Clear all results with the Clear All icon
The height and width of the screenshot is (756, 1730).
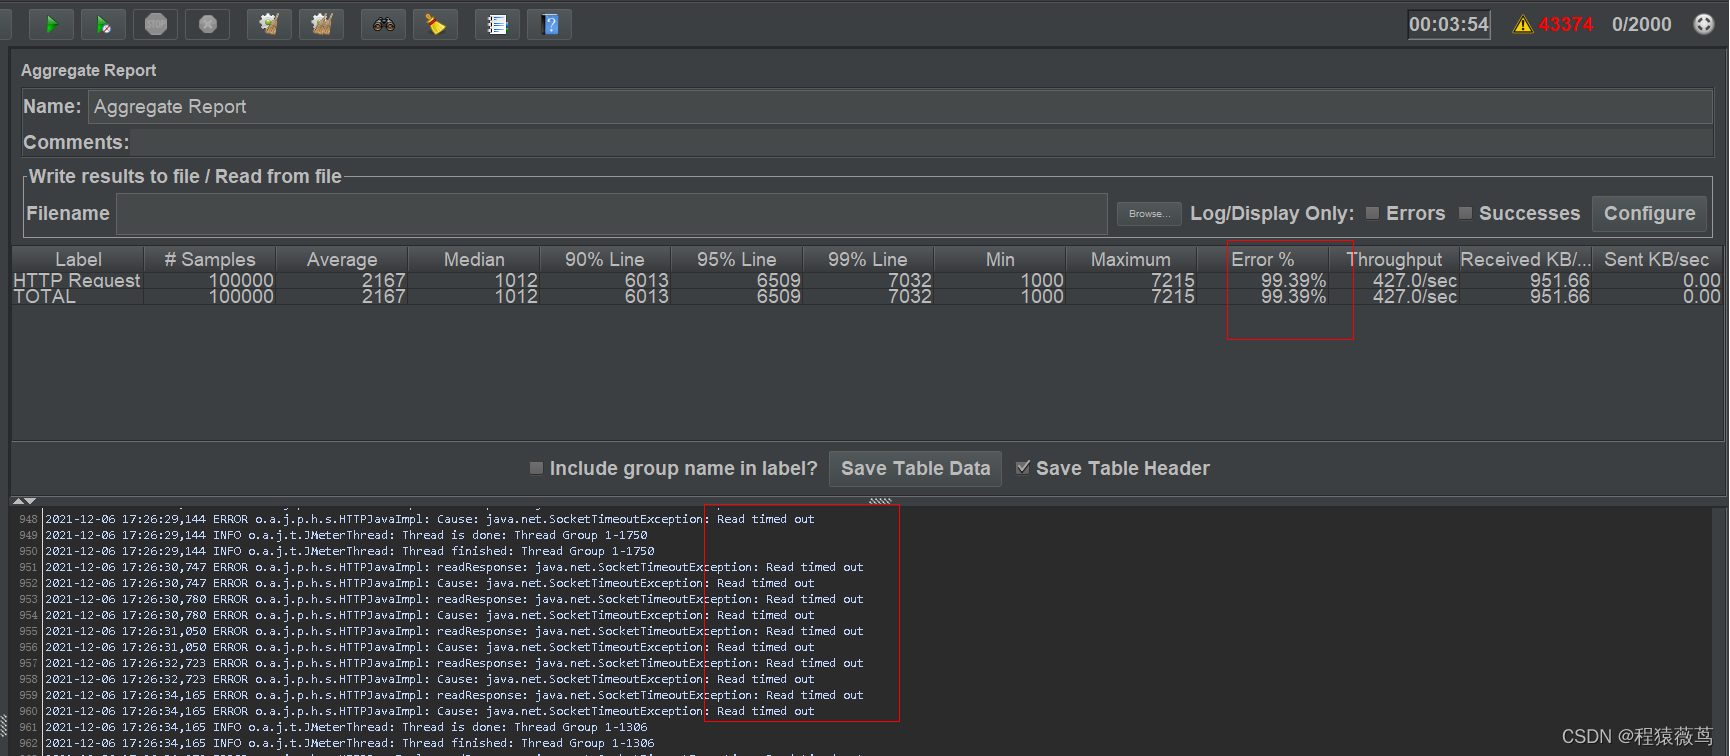pos(321,24)
